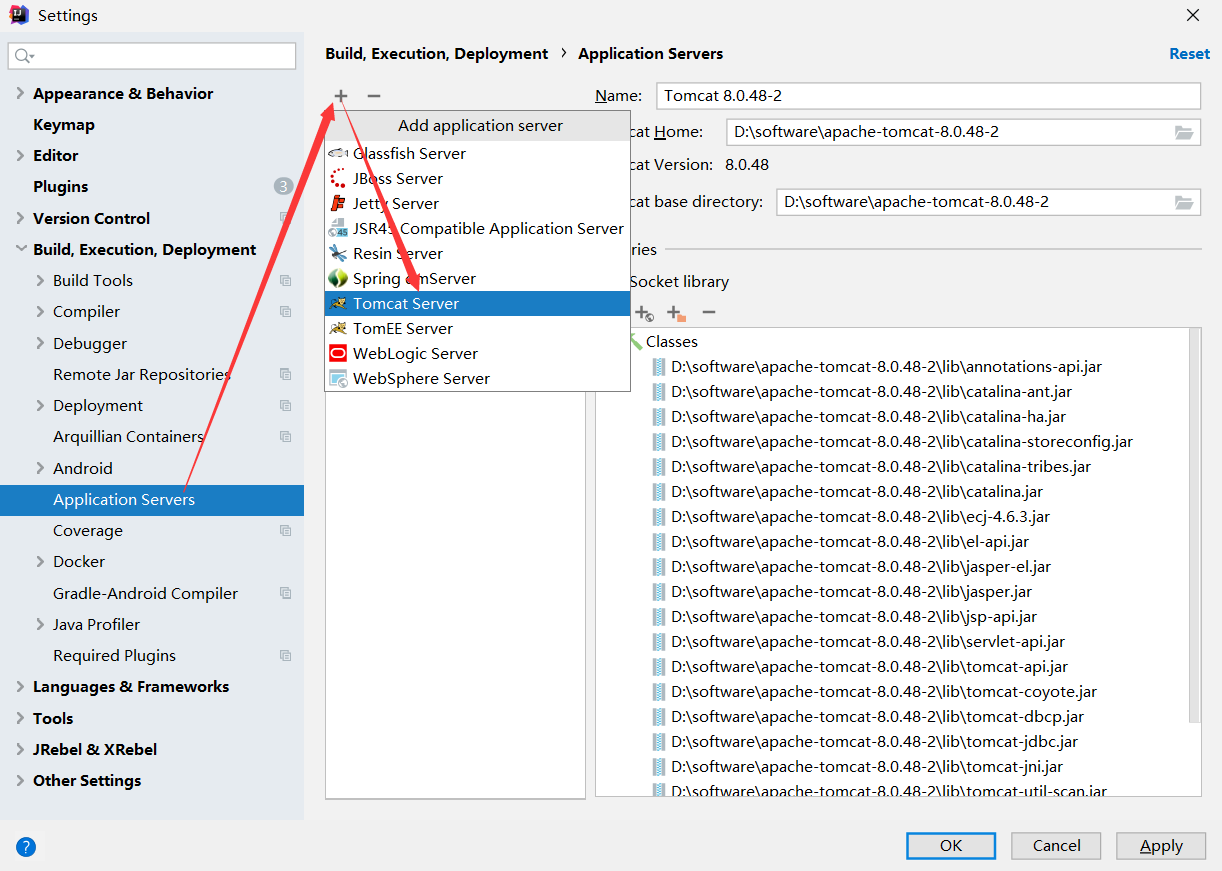
Task: Click project-level icon beside Compiler
Action: point(286,312)
